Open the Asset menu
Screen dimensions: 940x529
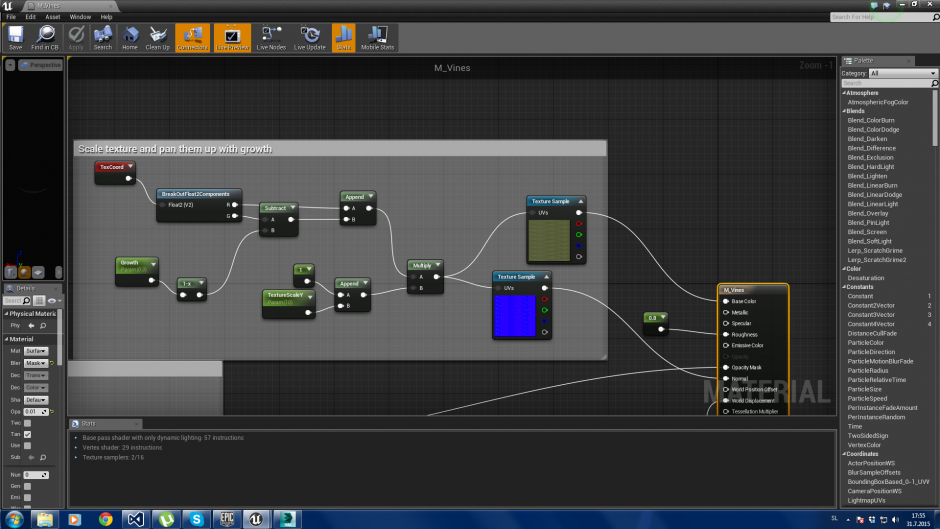[53, 17]
